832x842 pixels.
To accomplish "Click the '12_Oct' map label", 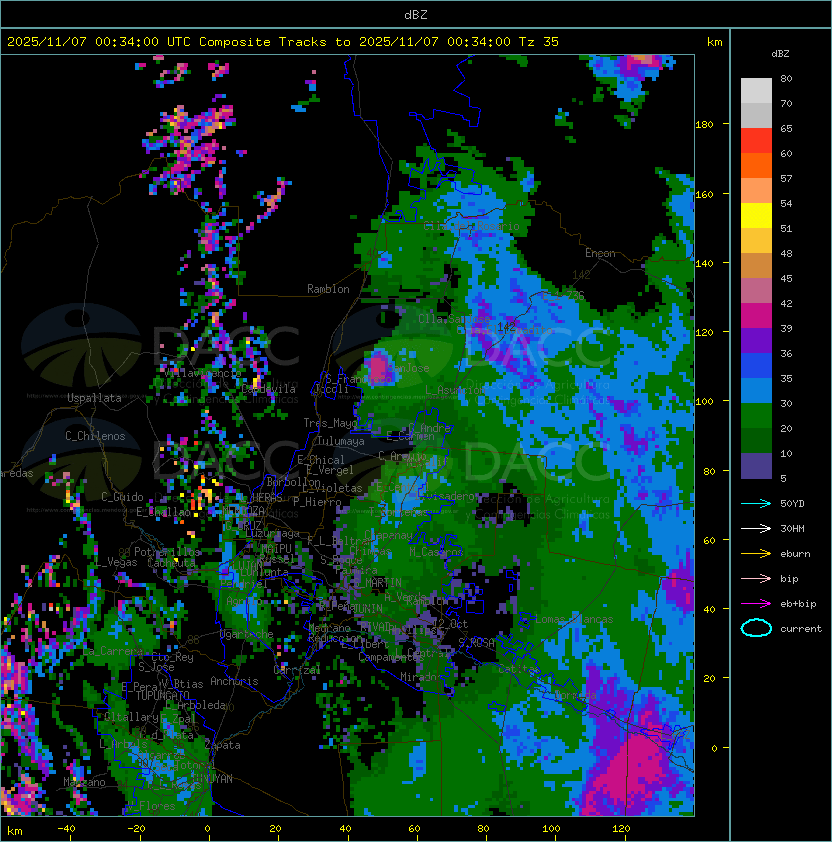I will point(450,624).
